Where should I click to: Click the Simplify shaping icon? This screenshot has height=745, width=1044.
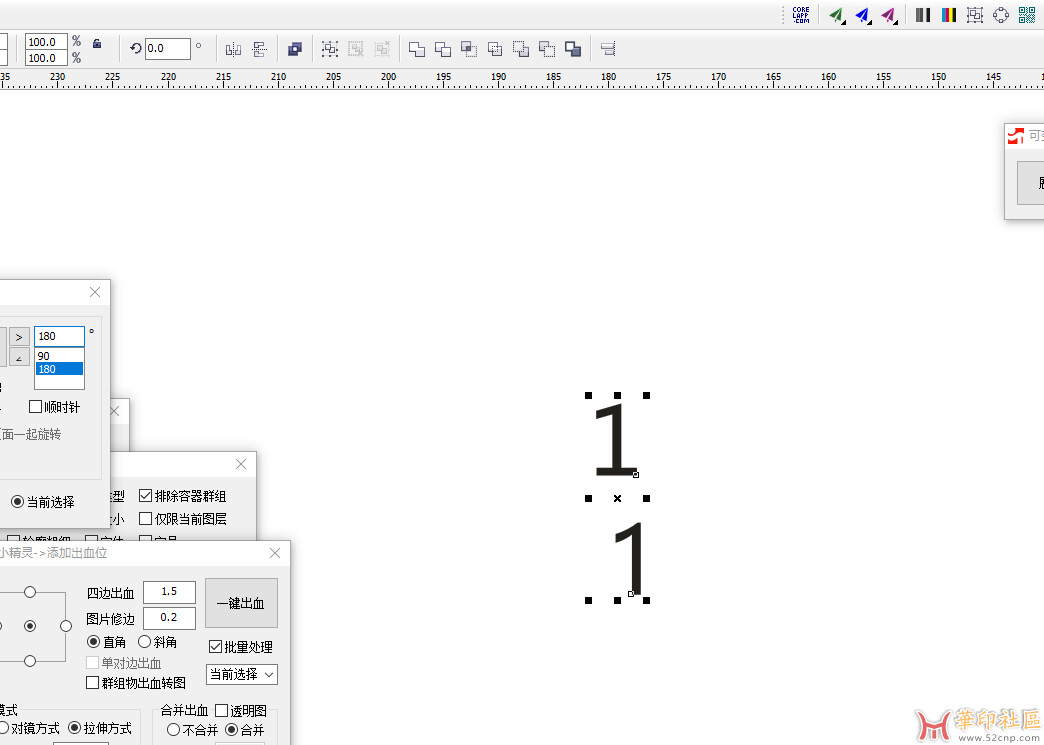tap(495, 49)
